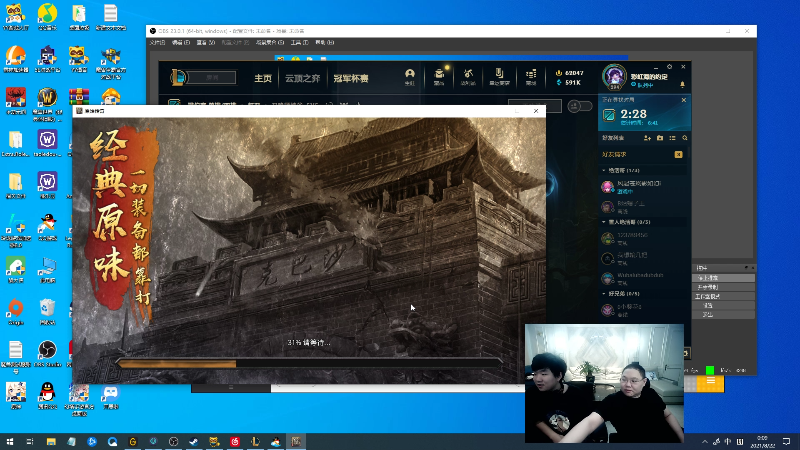Viewport: 800px width, 450px height.
Task: Open the OBS Studio desktop shortcut
Action: [x=47, y=354]
